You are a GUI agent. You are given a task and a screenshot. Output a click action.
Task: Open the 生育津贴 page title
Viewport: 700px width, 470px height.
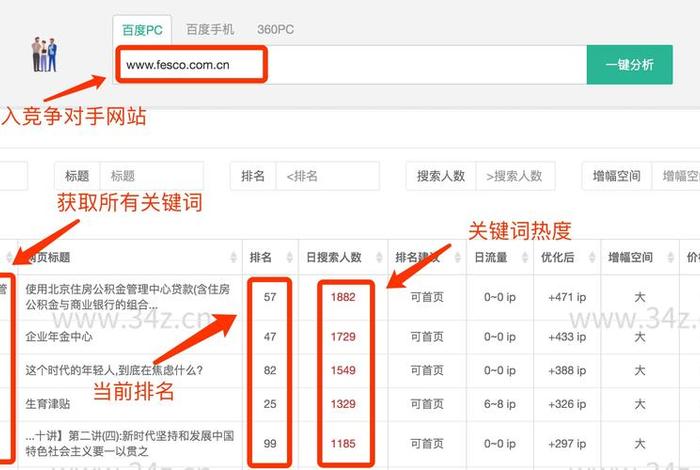pos(48,404)
